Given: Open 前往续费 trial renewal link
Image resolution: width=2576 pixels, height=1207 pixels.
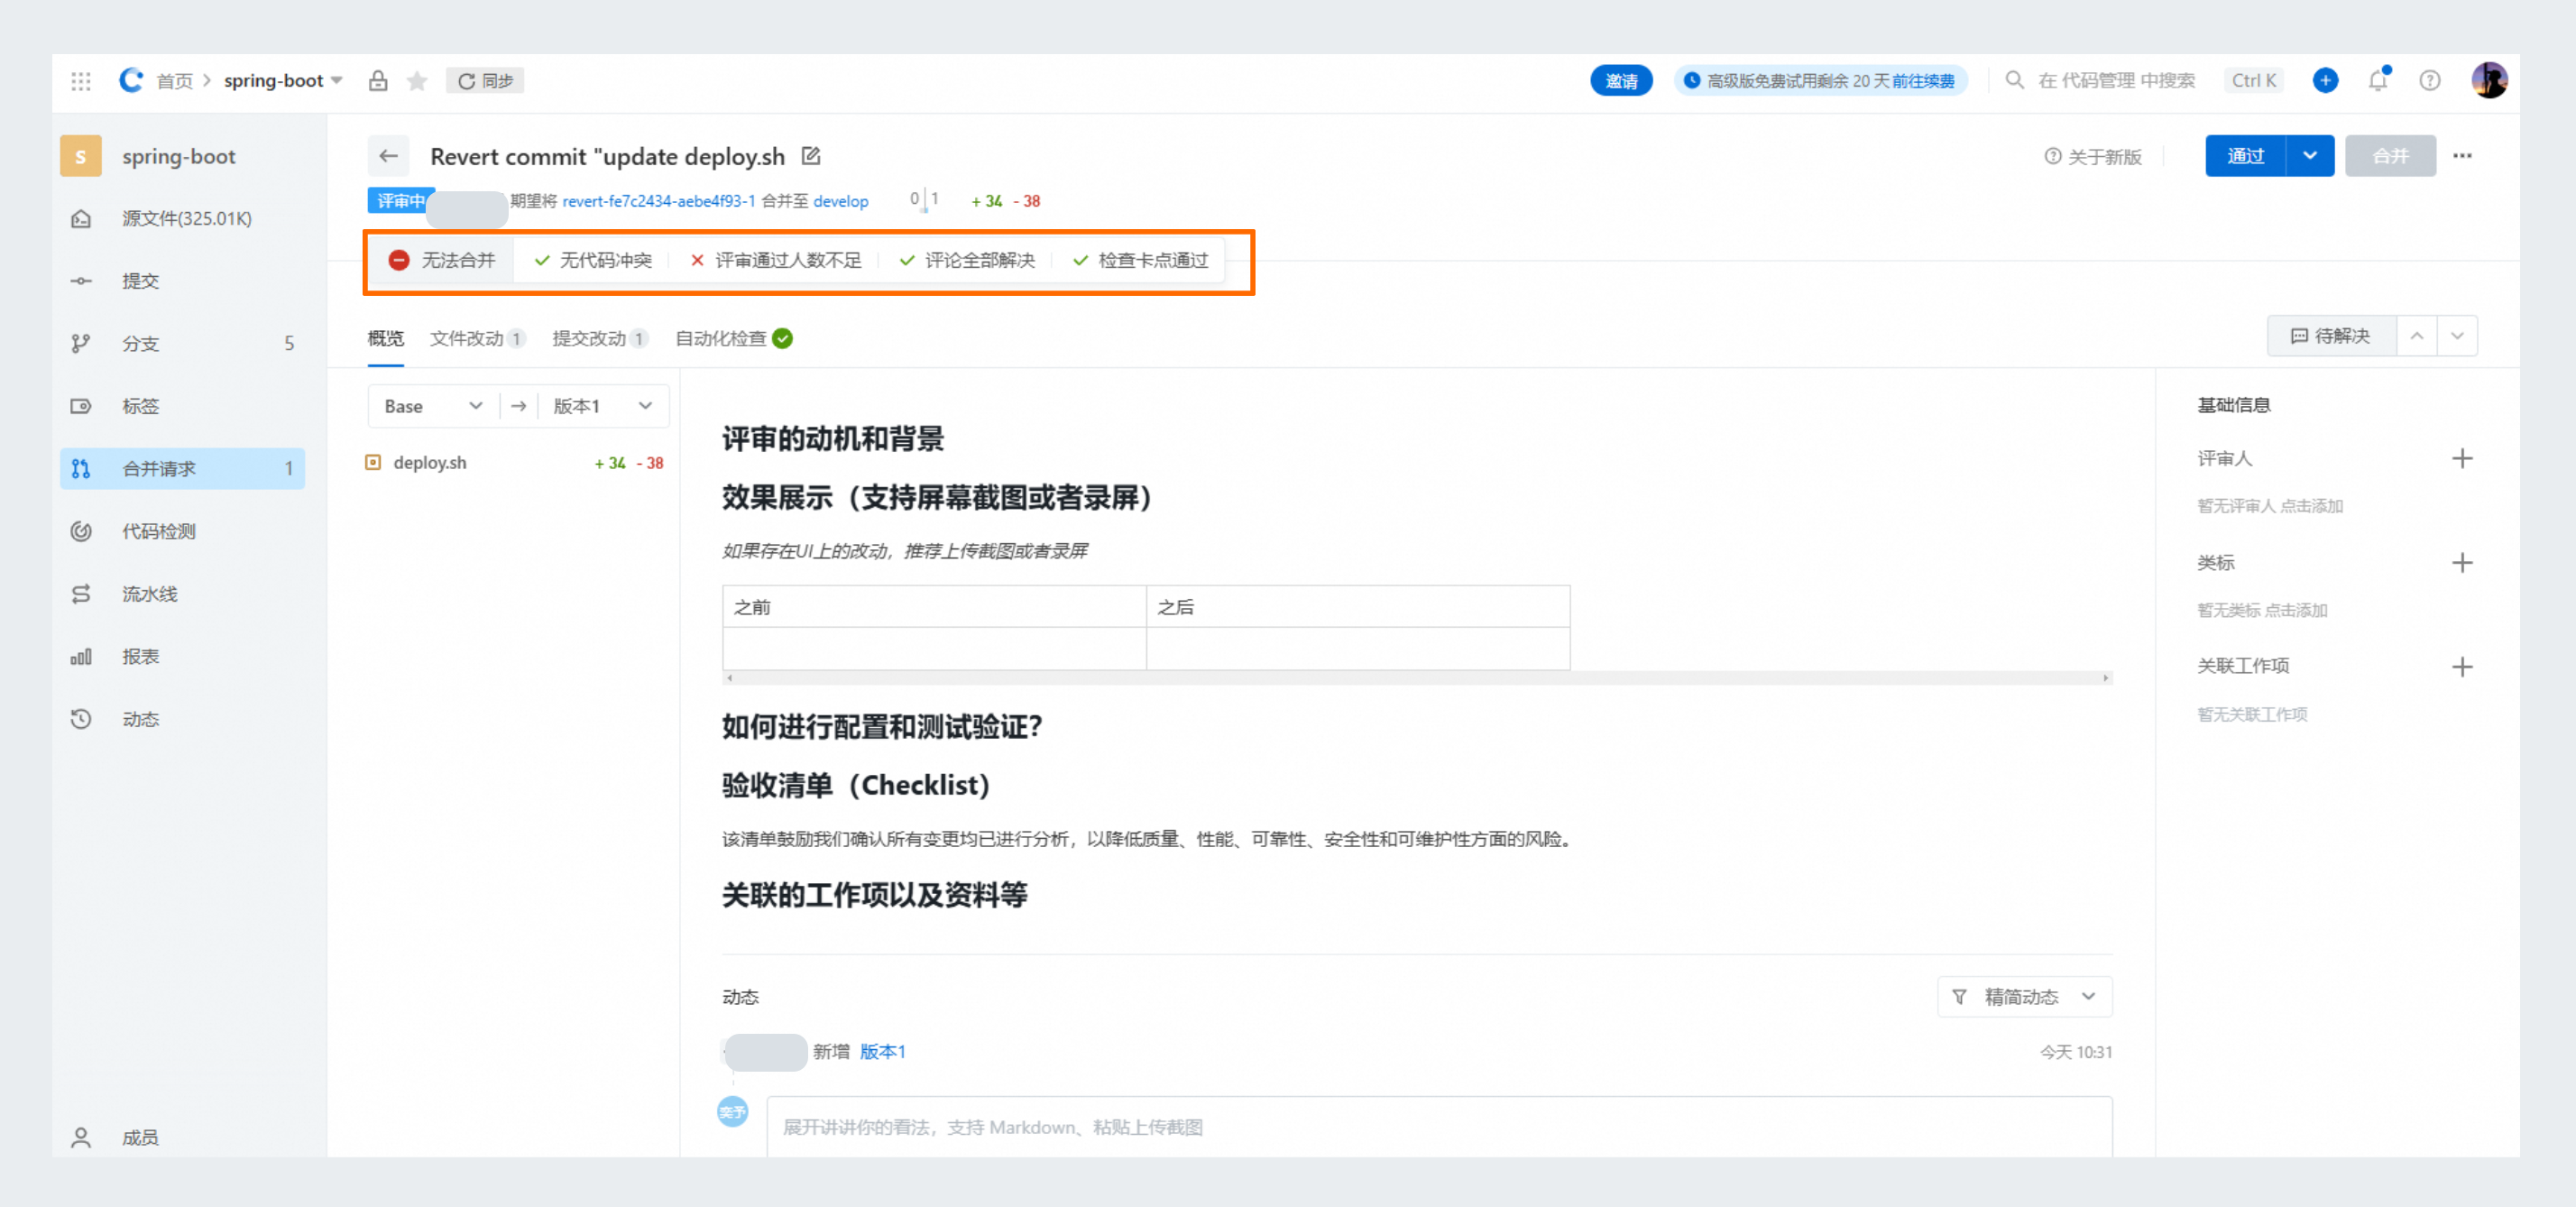Looking at the screenshot, I should pyautogui.click(x=1922, y=81).
